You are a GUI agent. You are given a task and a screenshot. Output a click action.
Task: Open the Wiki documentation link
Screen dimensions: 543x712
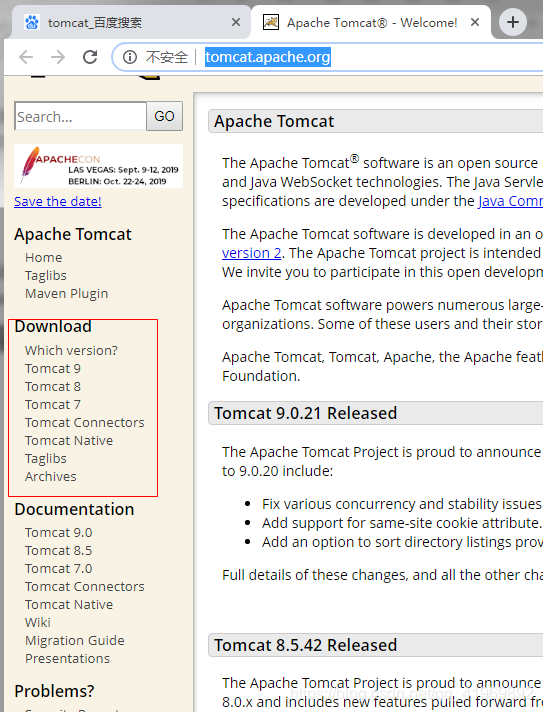pyautogui.click(x=38, y=623)
